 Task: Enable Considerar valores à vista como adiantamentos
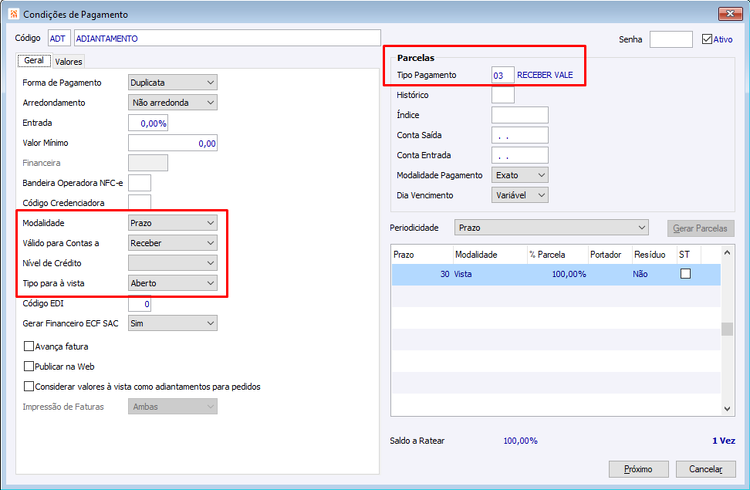pyautogui.click(x=29, y=386)
